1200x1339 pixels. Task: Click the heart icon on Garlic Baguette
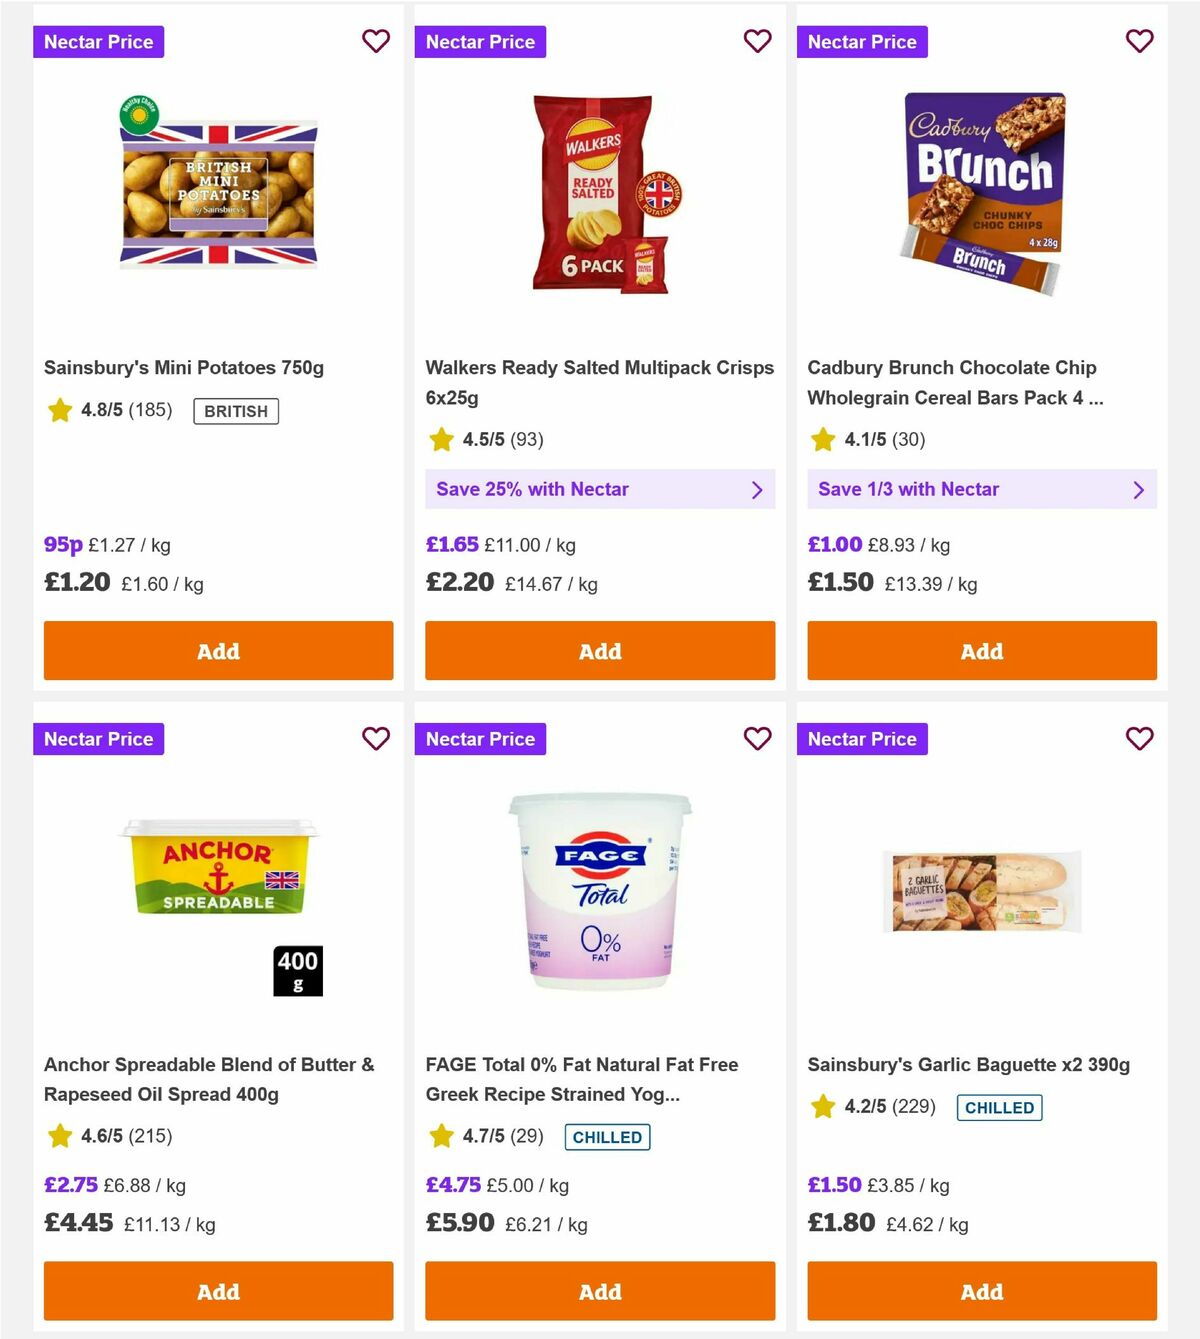click(1139, 739)
